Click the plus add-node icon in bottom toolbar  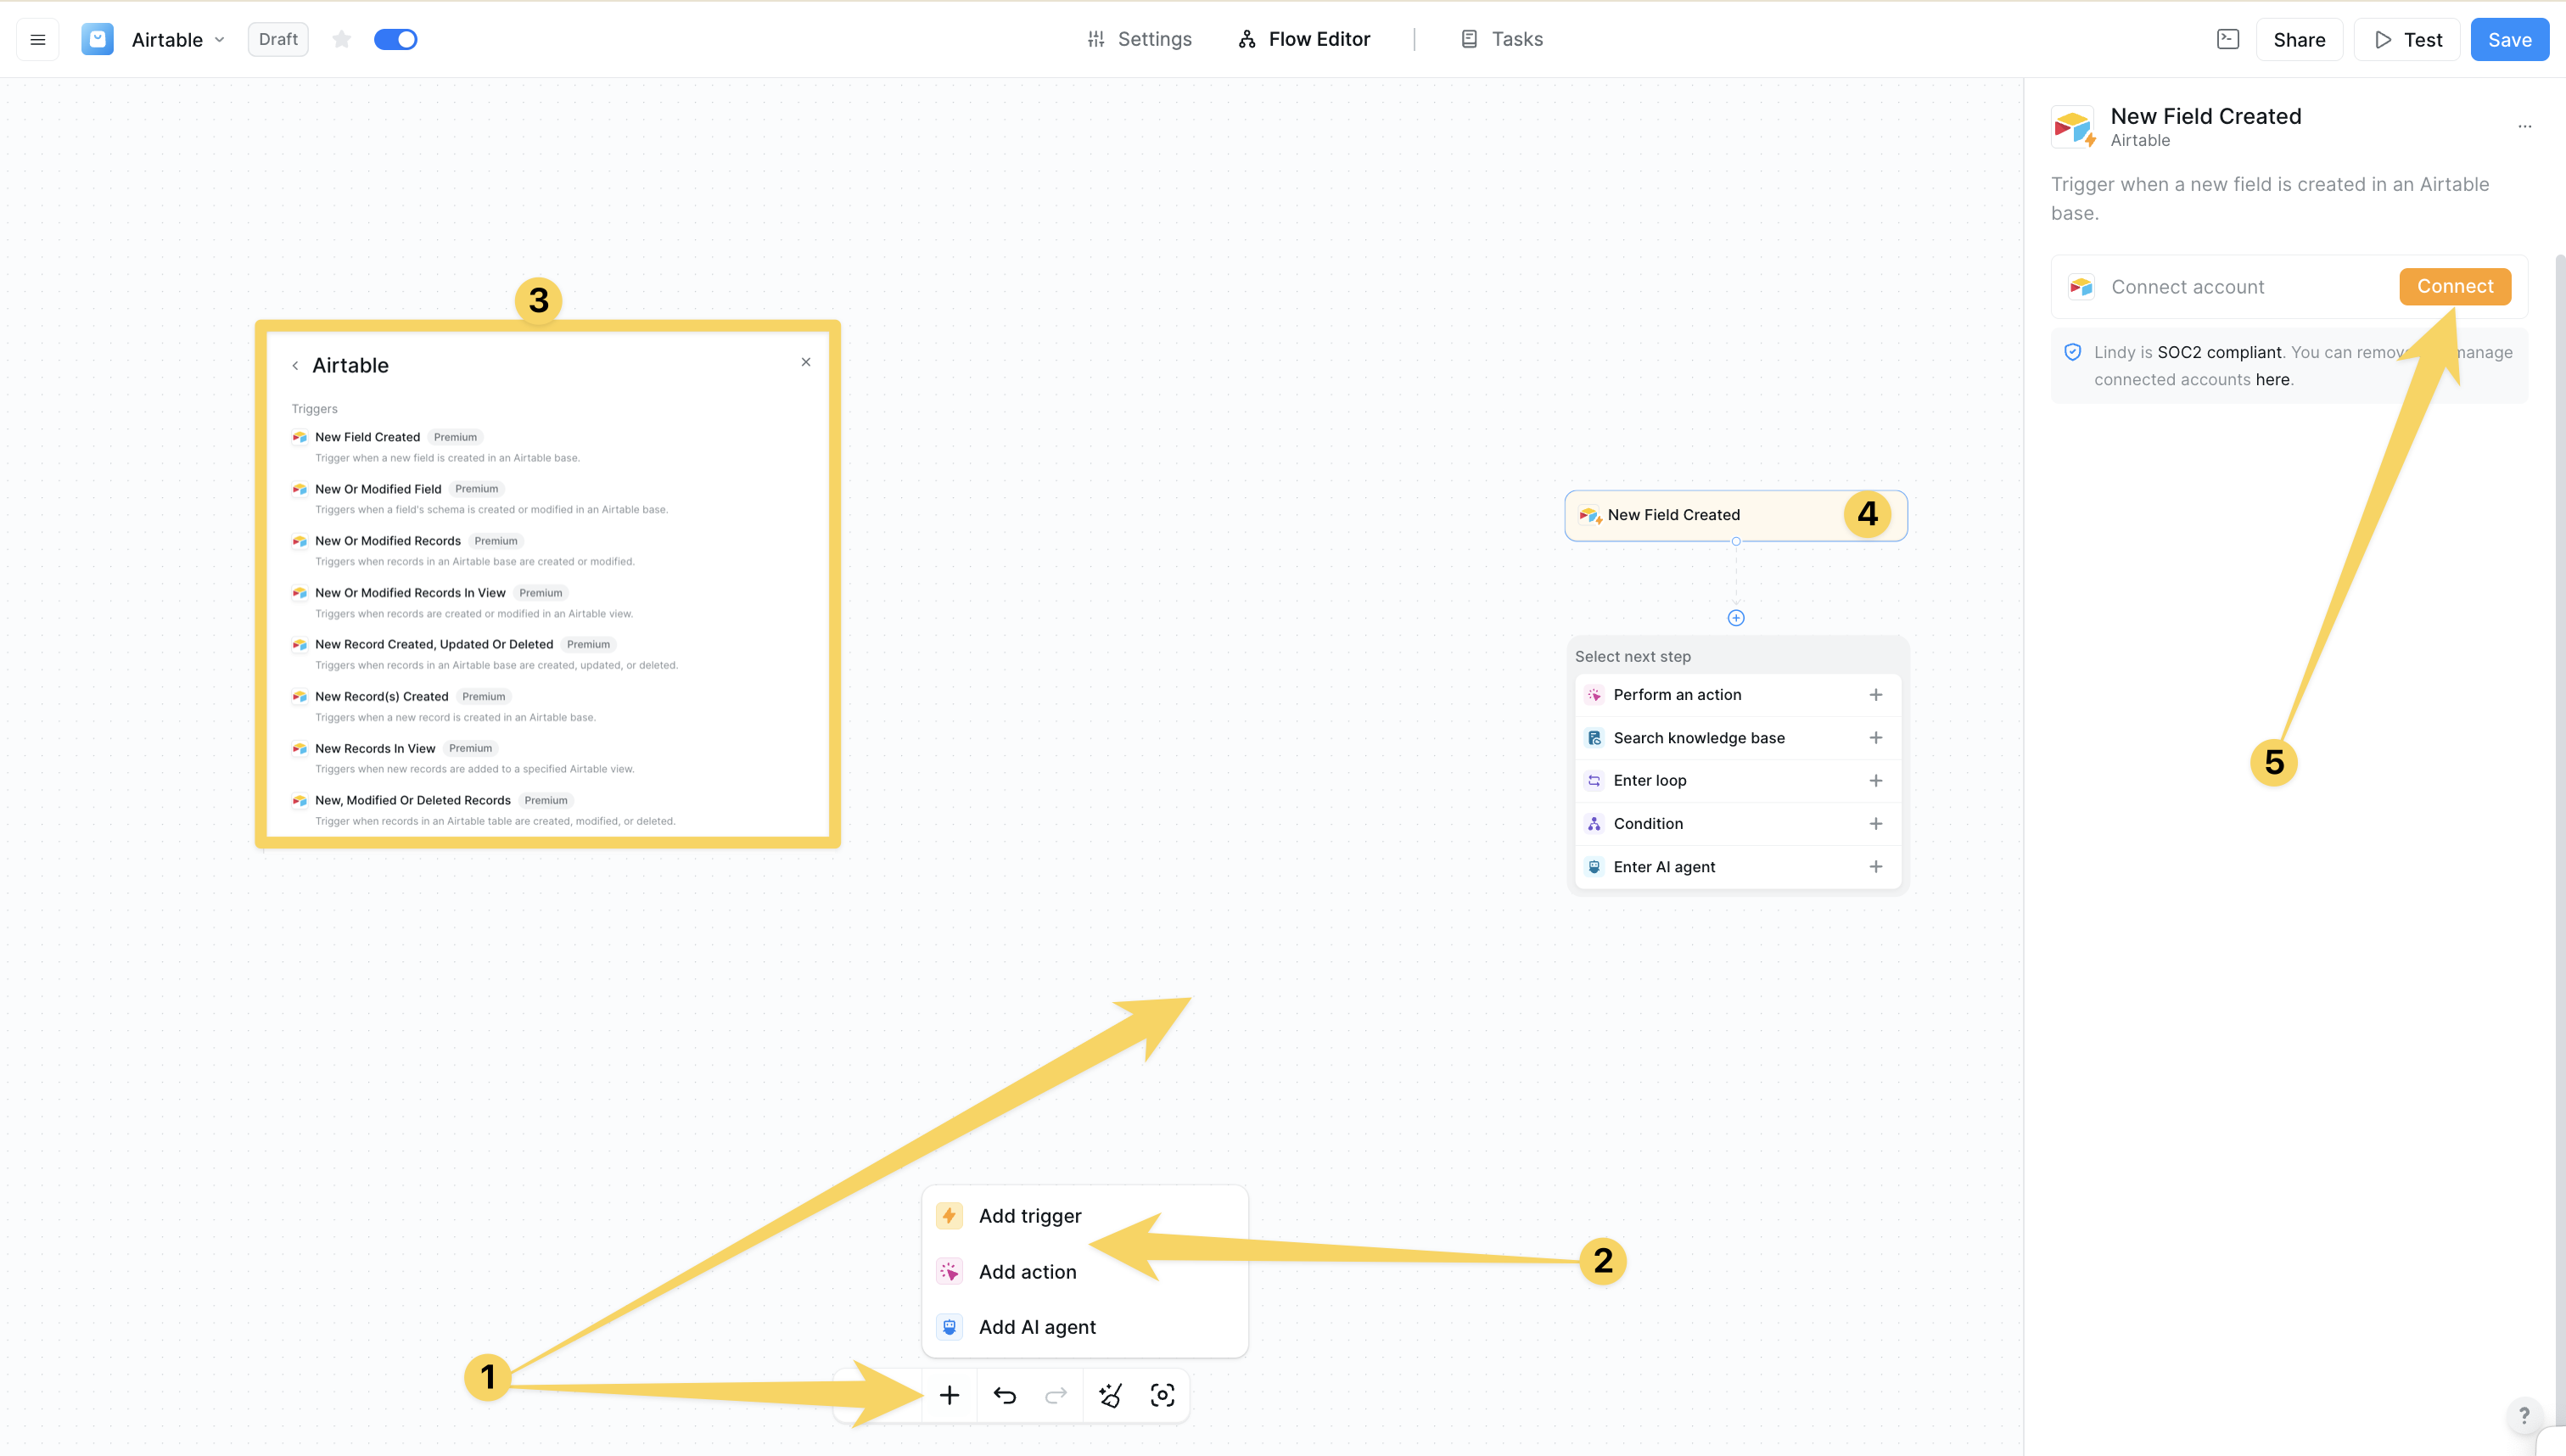949,1395
